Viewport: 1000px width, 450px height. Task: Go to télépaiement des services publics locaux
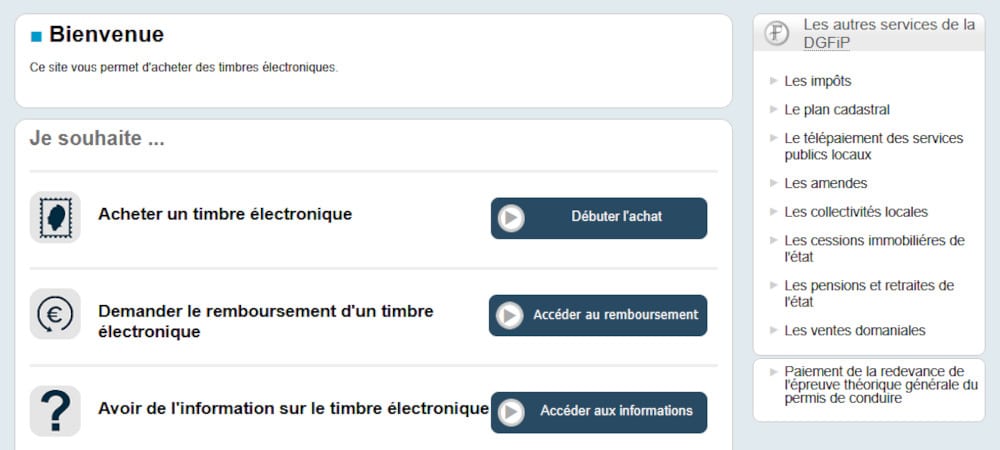pos(873,146)
